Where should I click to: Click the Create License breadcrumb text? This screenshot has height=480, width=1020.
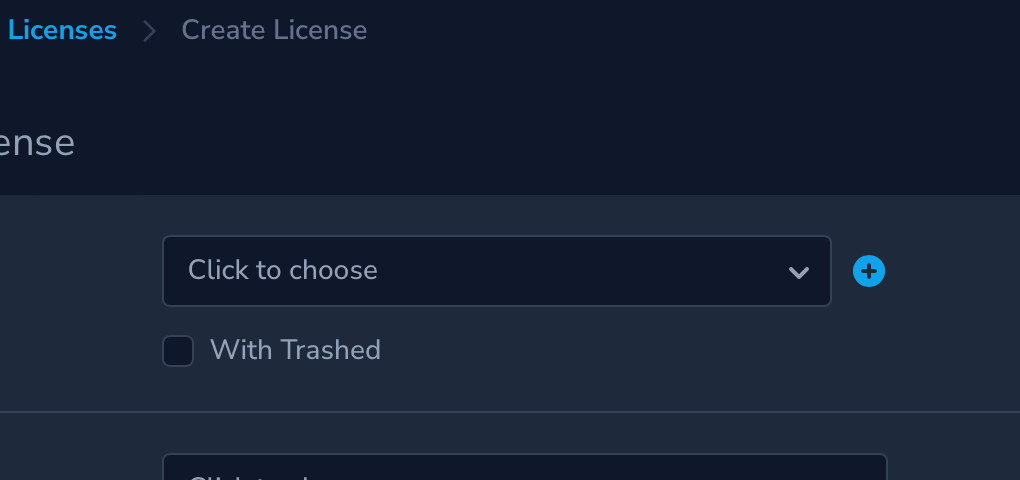tap(274, 30)
